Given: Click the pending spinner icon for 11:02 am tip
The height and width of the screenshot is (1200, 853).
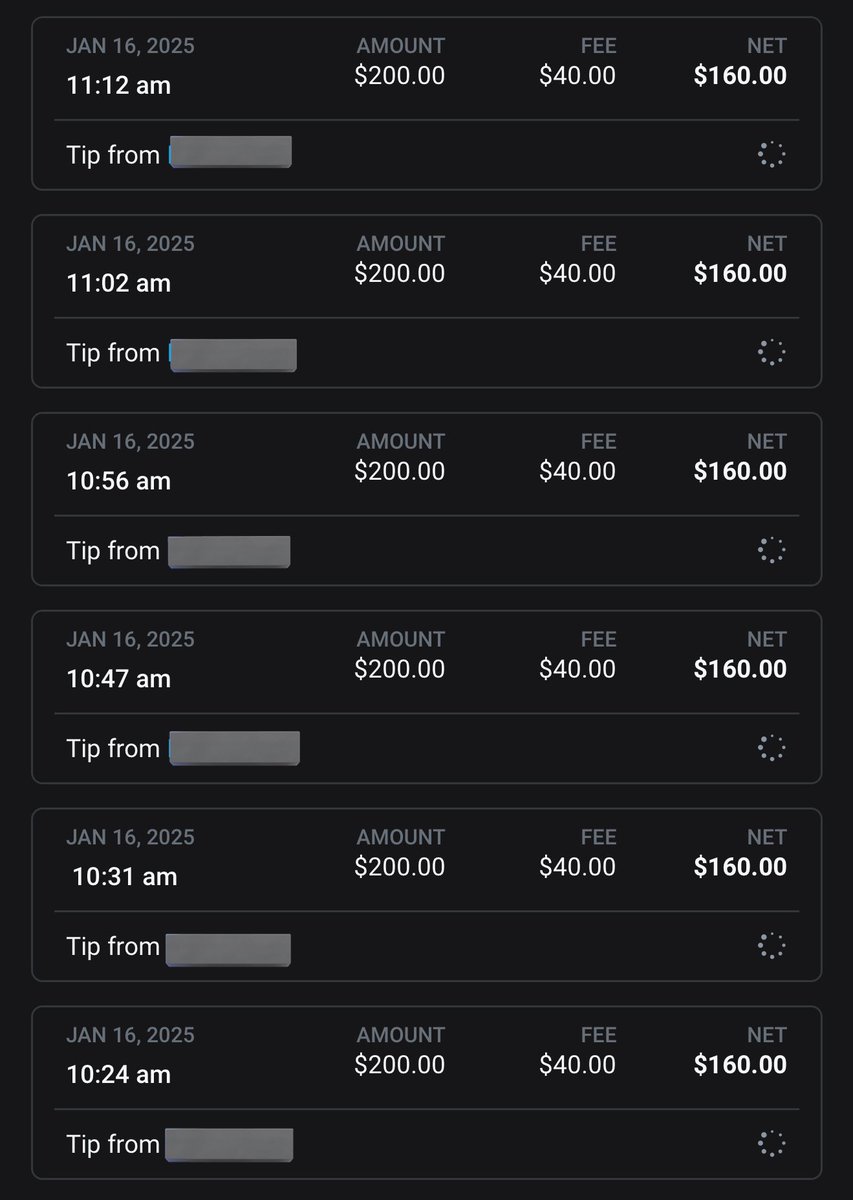Looking at the screenshot, I should coord(772,352).
